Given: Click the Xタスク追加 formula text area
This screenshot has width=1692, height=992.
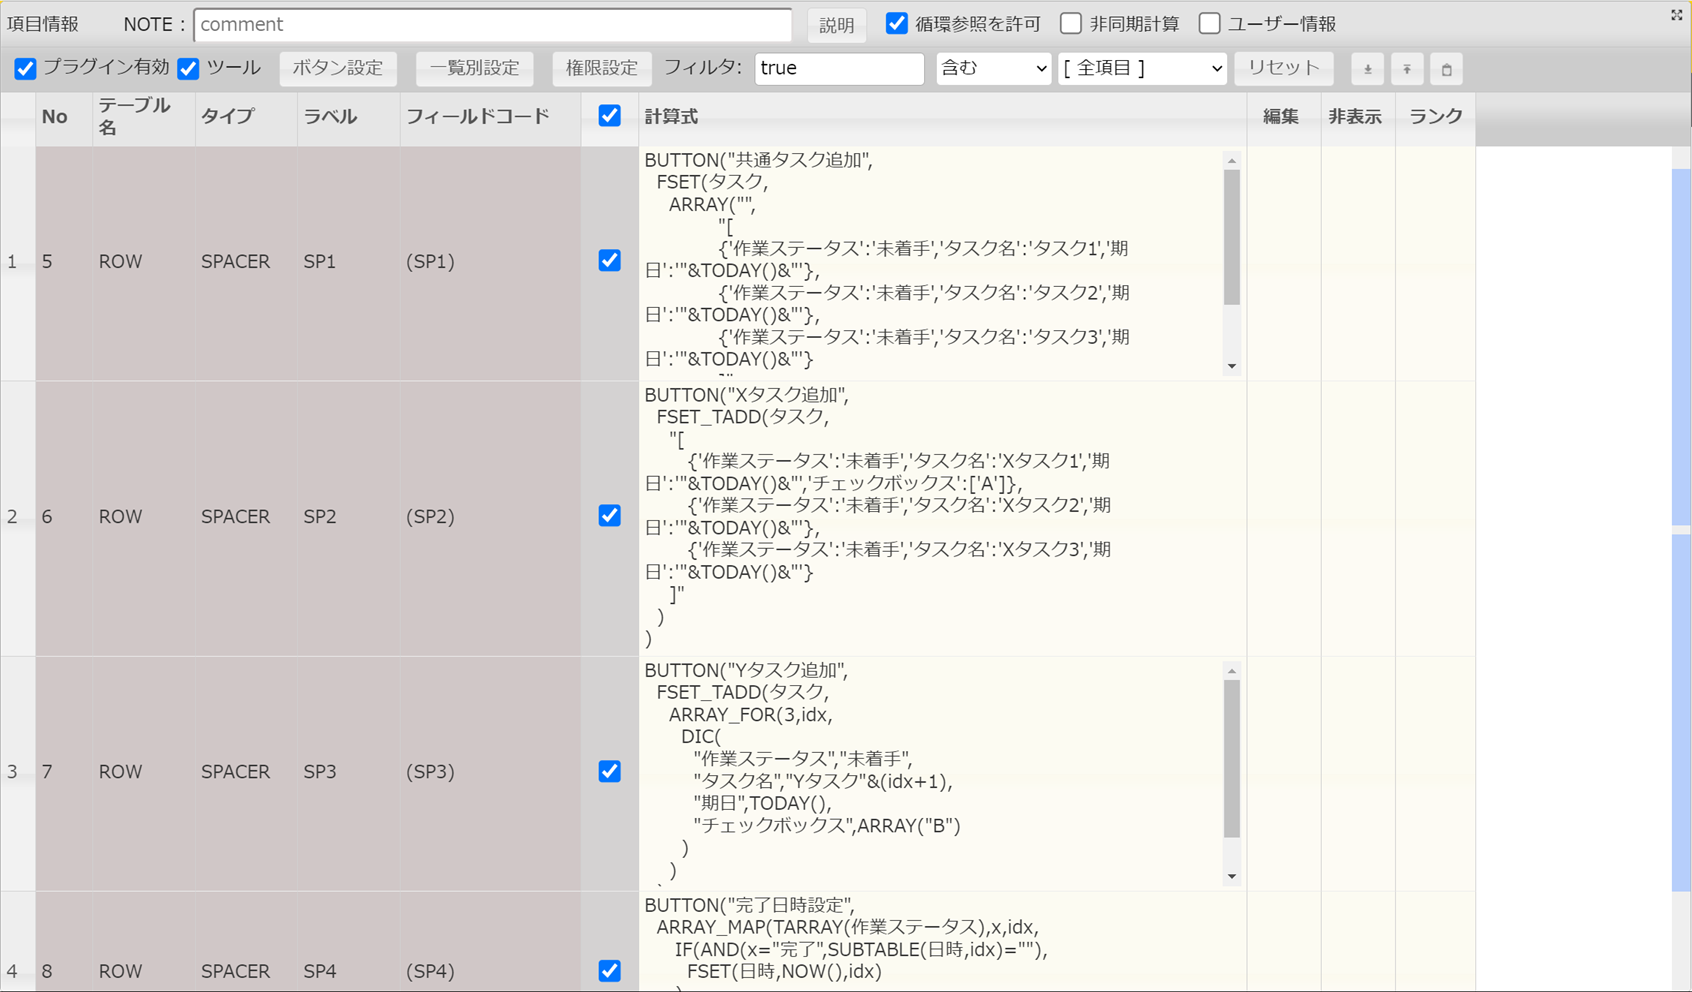Looking at the screenshot, I should coord(942,517).
